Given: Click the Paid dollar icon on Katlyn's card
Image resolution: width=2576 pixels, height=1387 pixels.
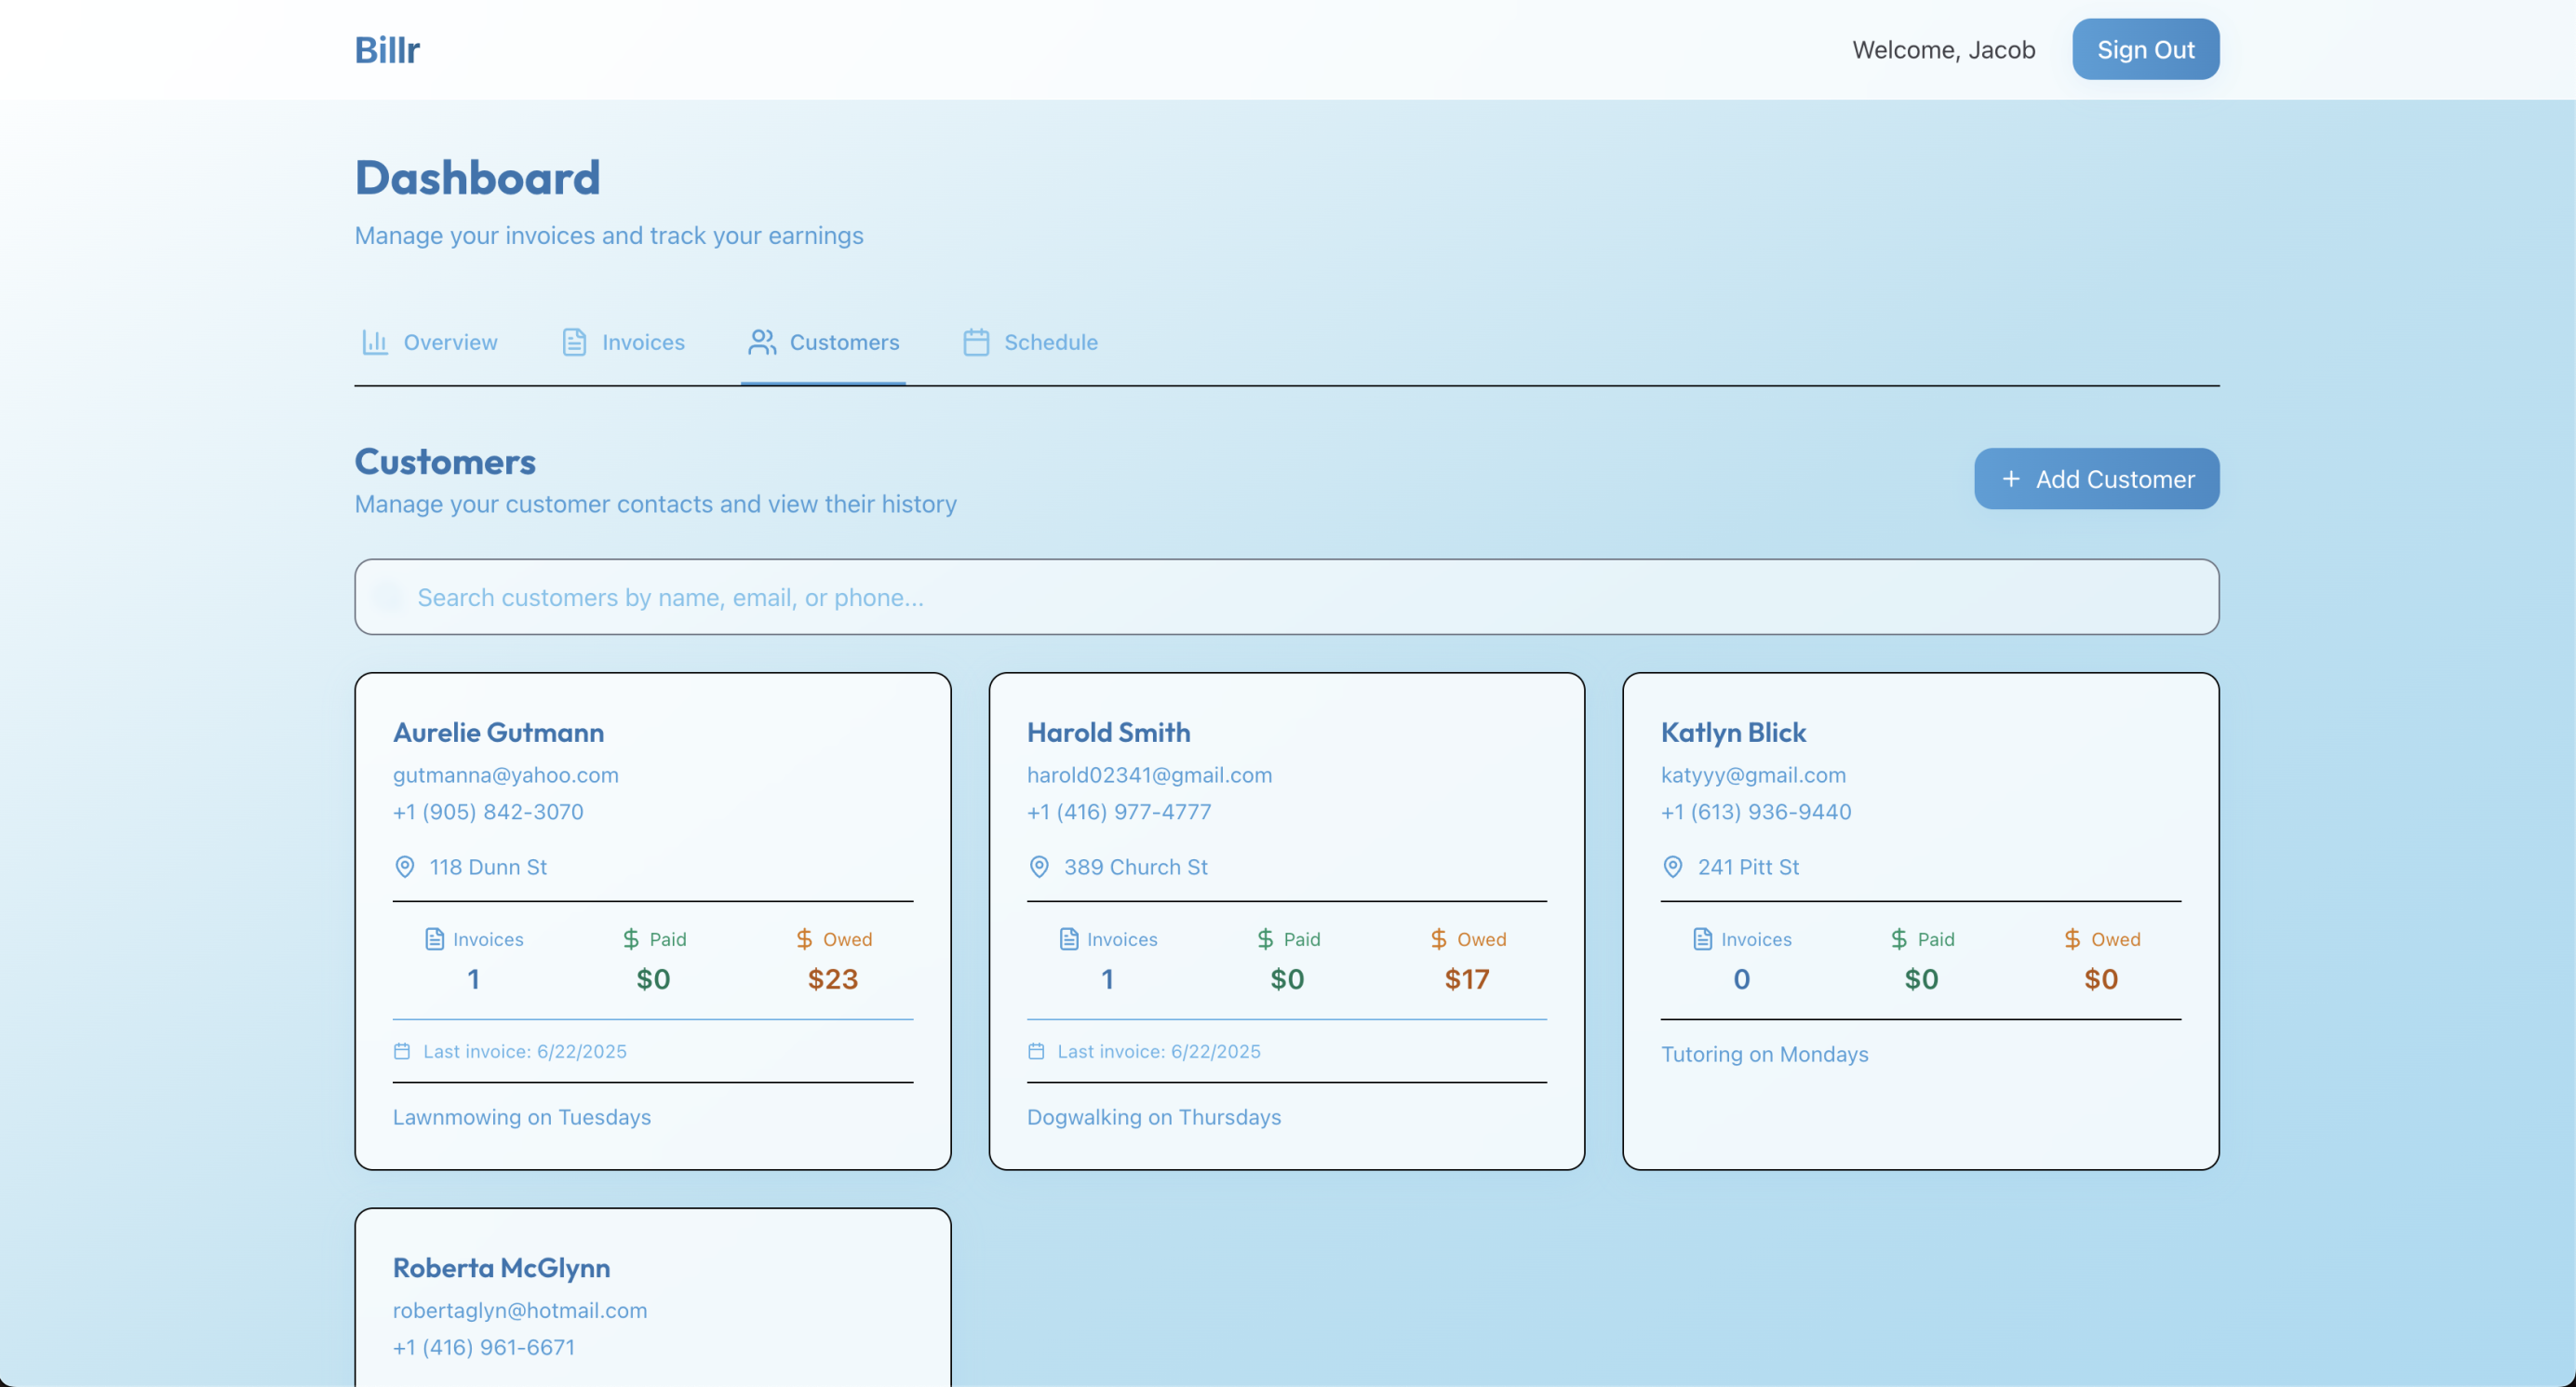Looking at the screenshot, I should (x=1899, y=939).
